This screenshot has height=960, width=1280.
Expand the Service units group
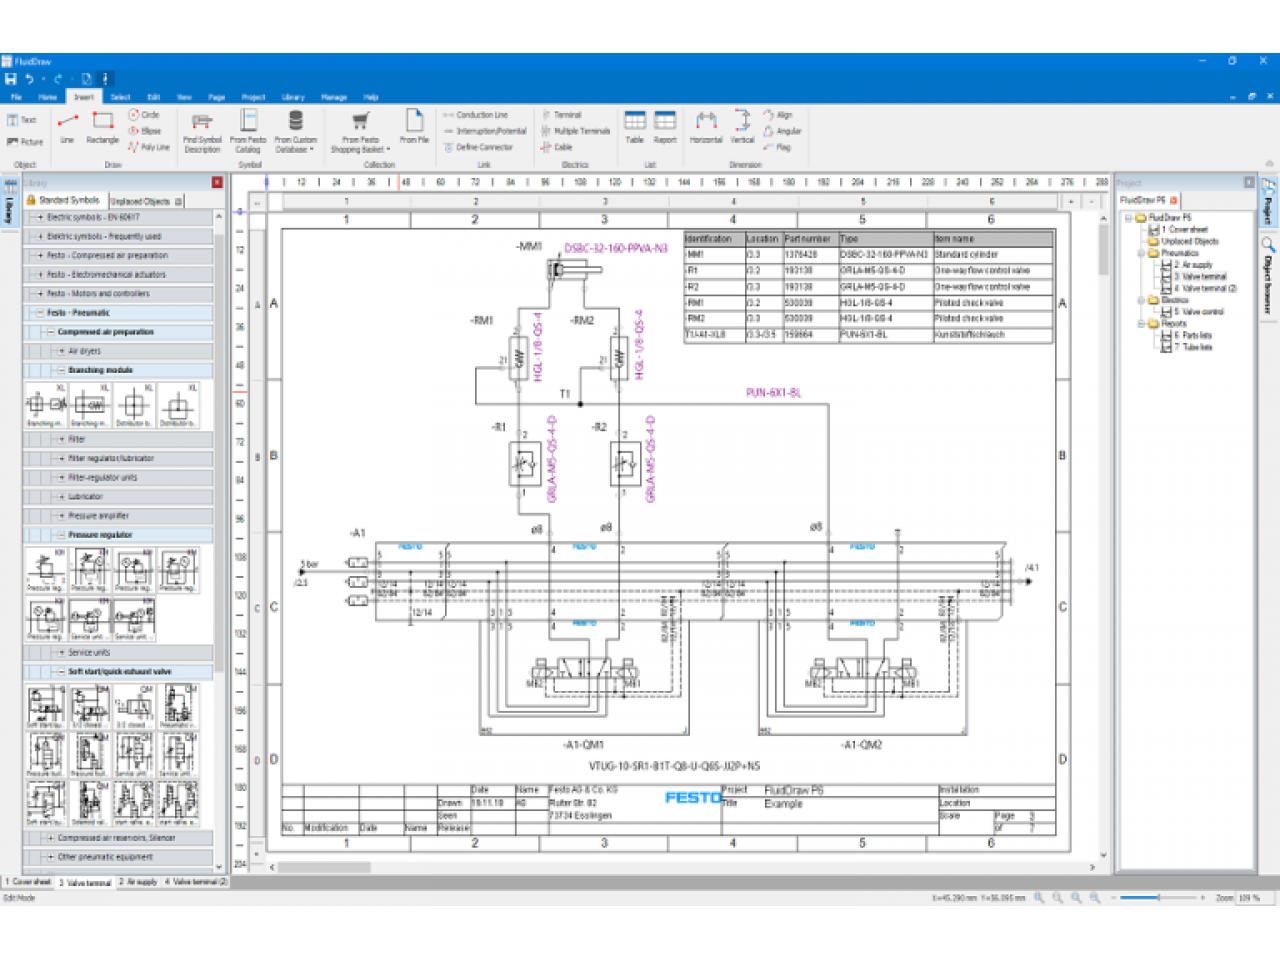61,652
